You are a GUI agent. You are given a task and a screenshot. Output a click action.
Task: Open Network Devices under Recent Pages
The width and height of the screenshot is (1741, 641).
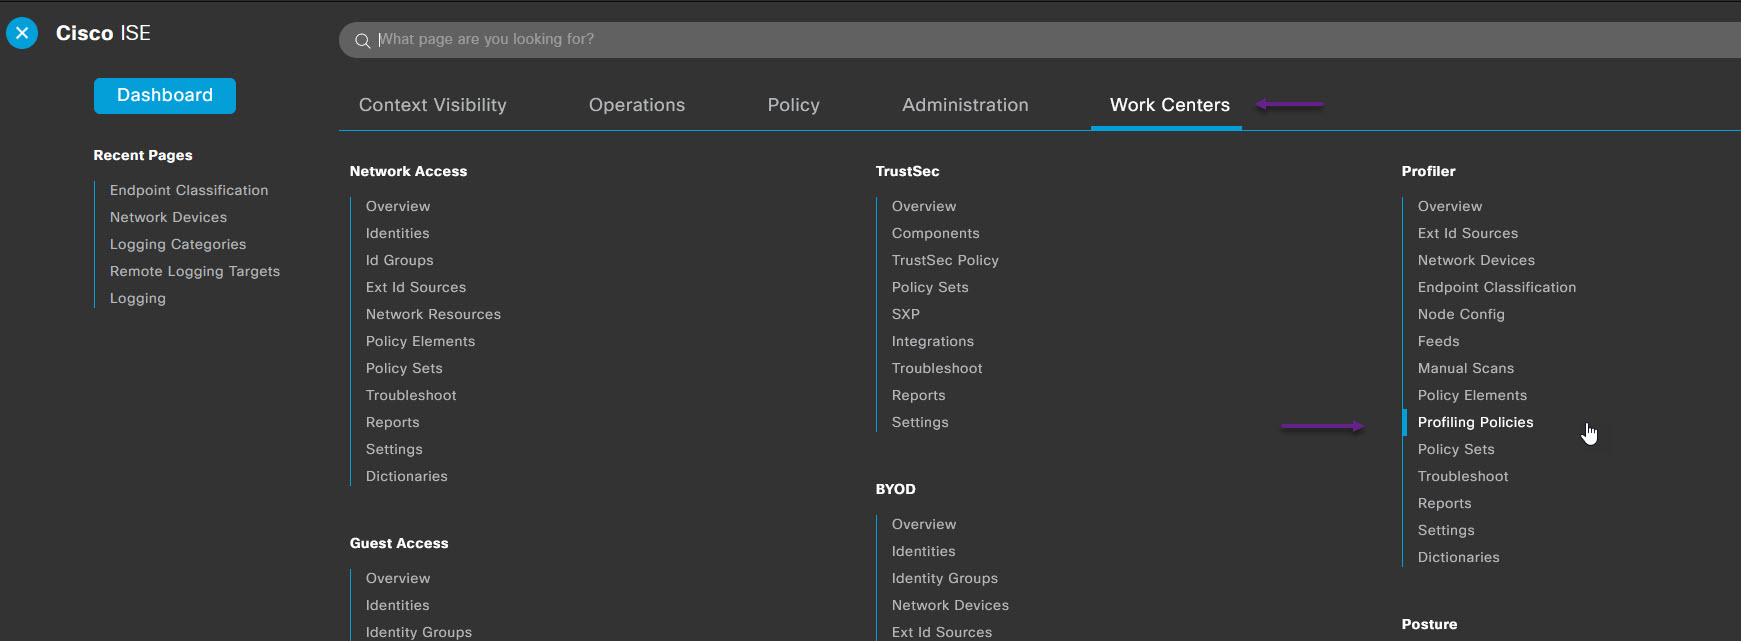pos(168,217)
